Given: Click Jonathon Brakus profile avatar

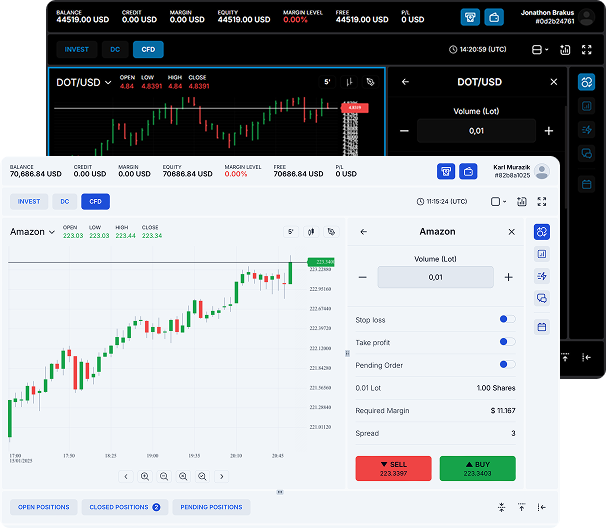Looking at the screenshot, I should pos(587,17).
